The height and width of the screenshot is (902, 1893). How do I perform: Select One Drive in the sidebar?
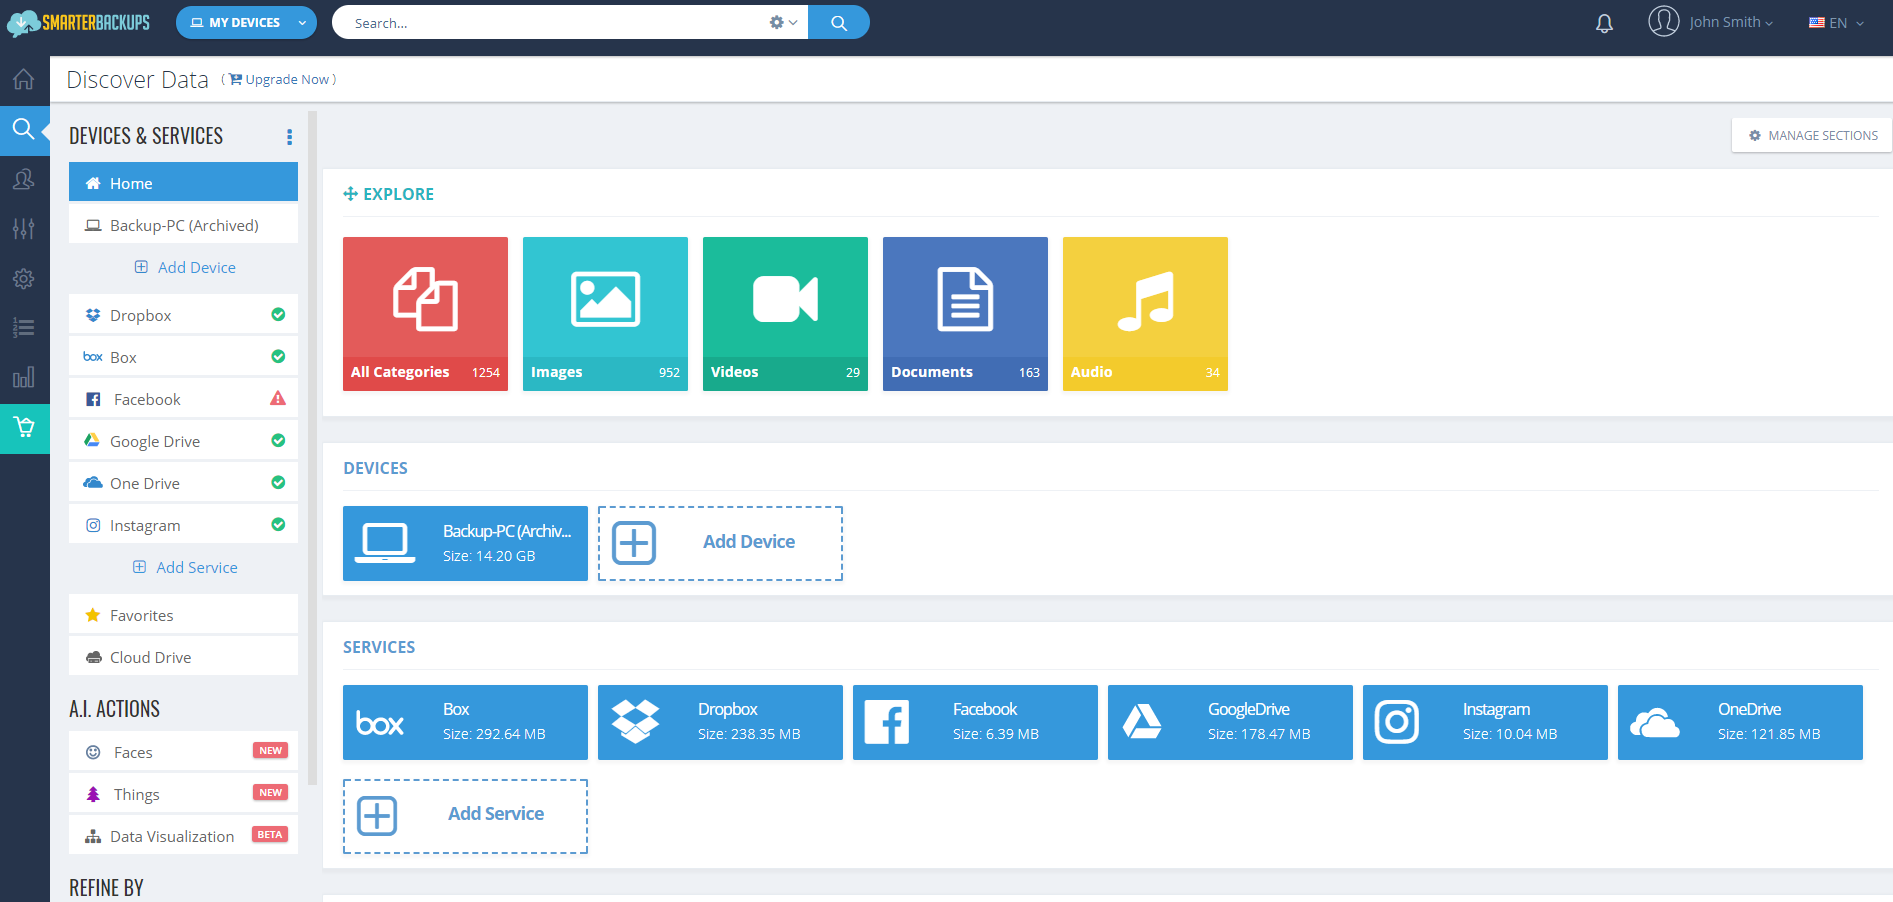coord(183,483)
